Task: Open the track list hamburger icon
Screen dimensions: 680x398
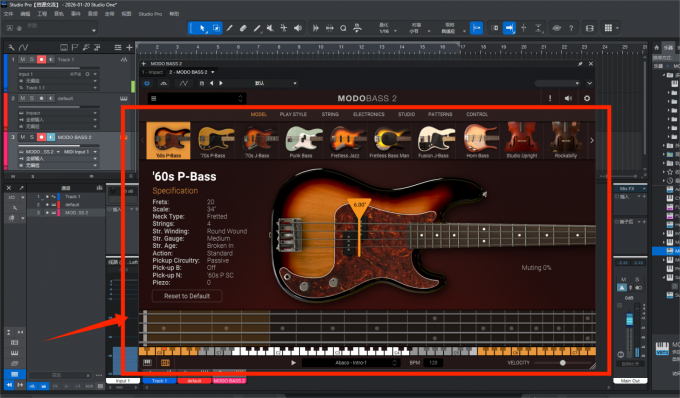Action: click(x=118, y=47)
